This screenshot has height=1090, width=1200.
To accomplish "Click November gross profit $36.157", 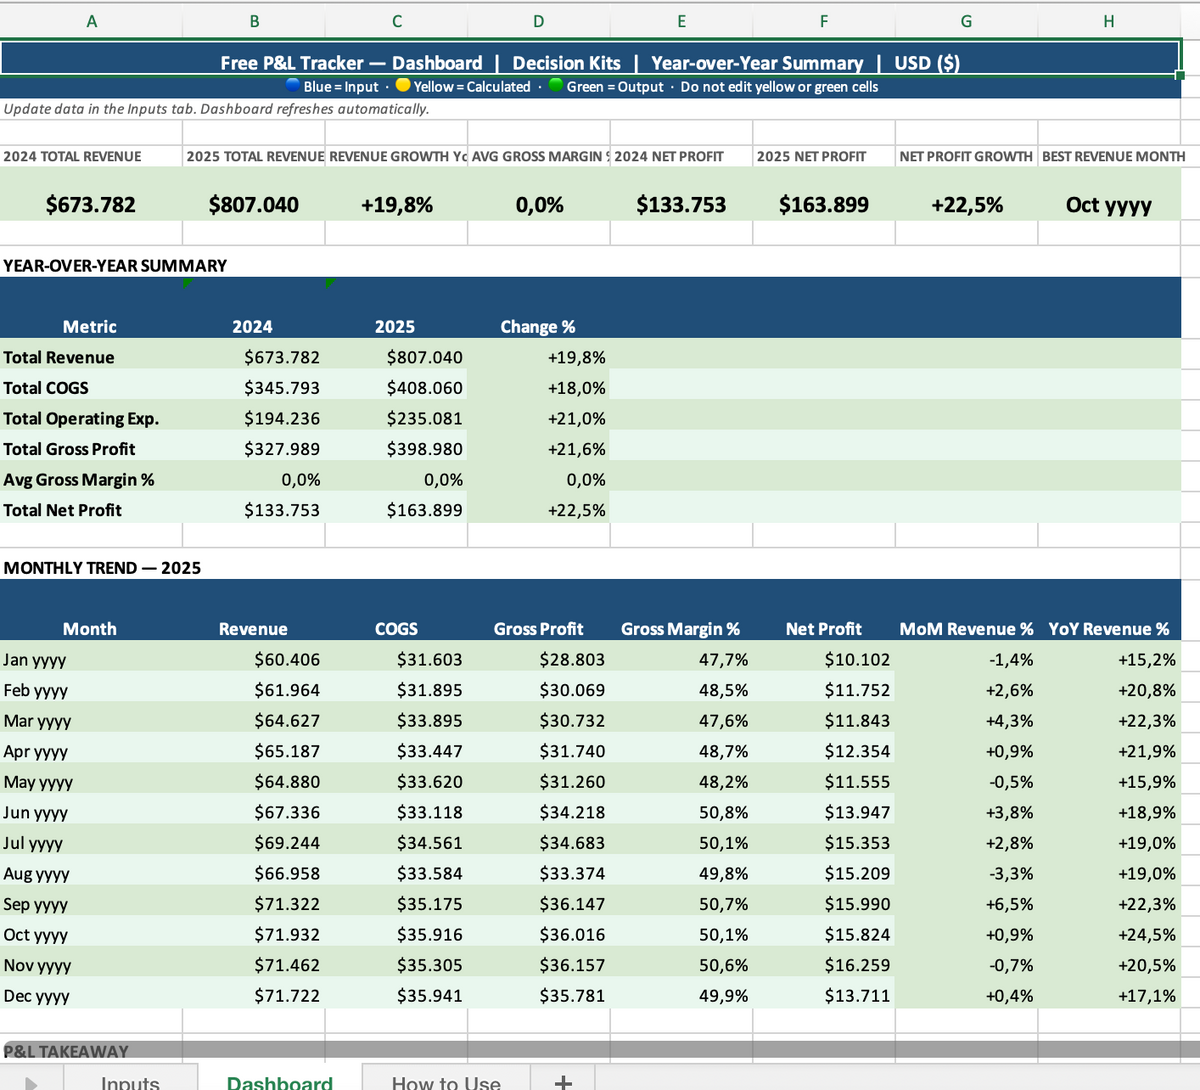I will 572,966.
